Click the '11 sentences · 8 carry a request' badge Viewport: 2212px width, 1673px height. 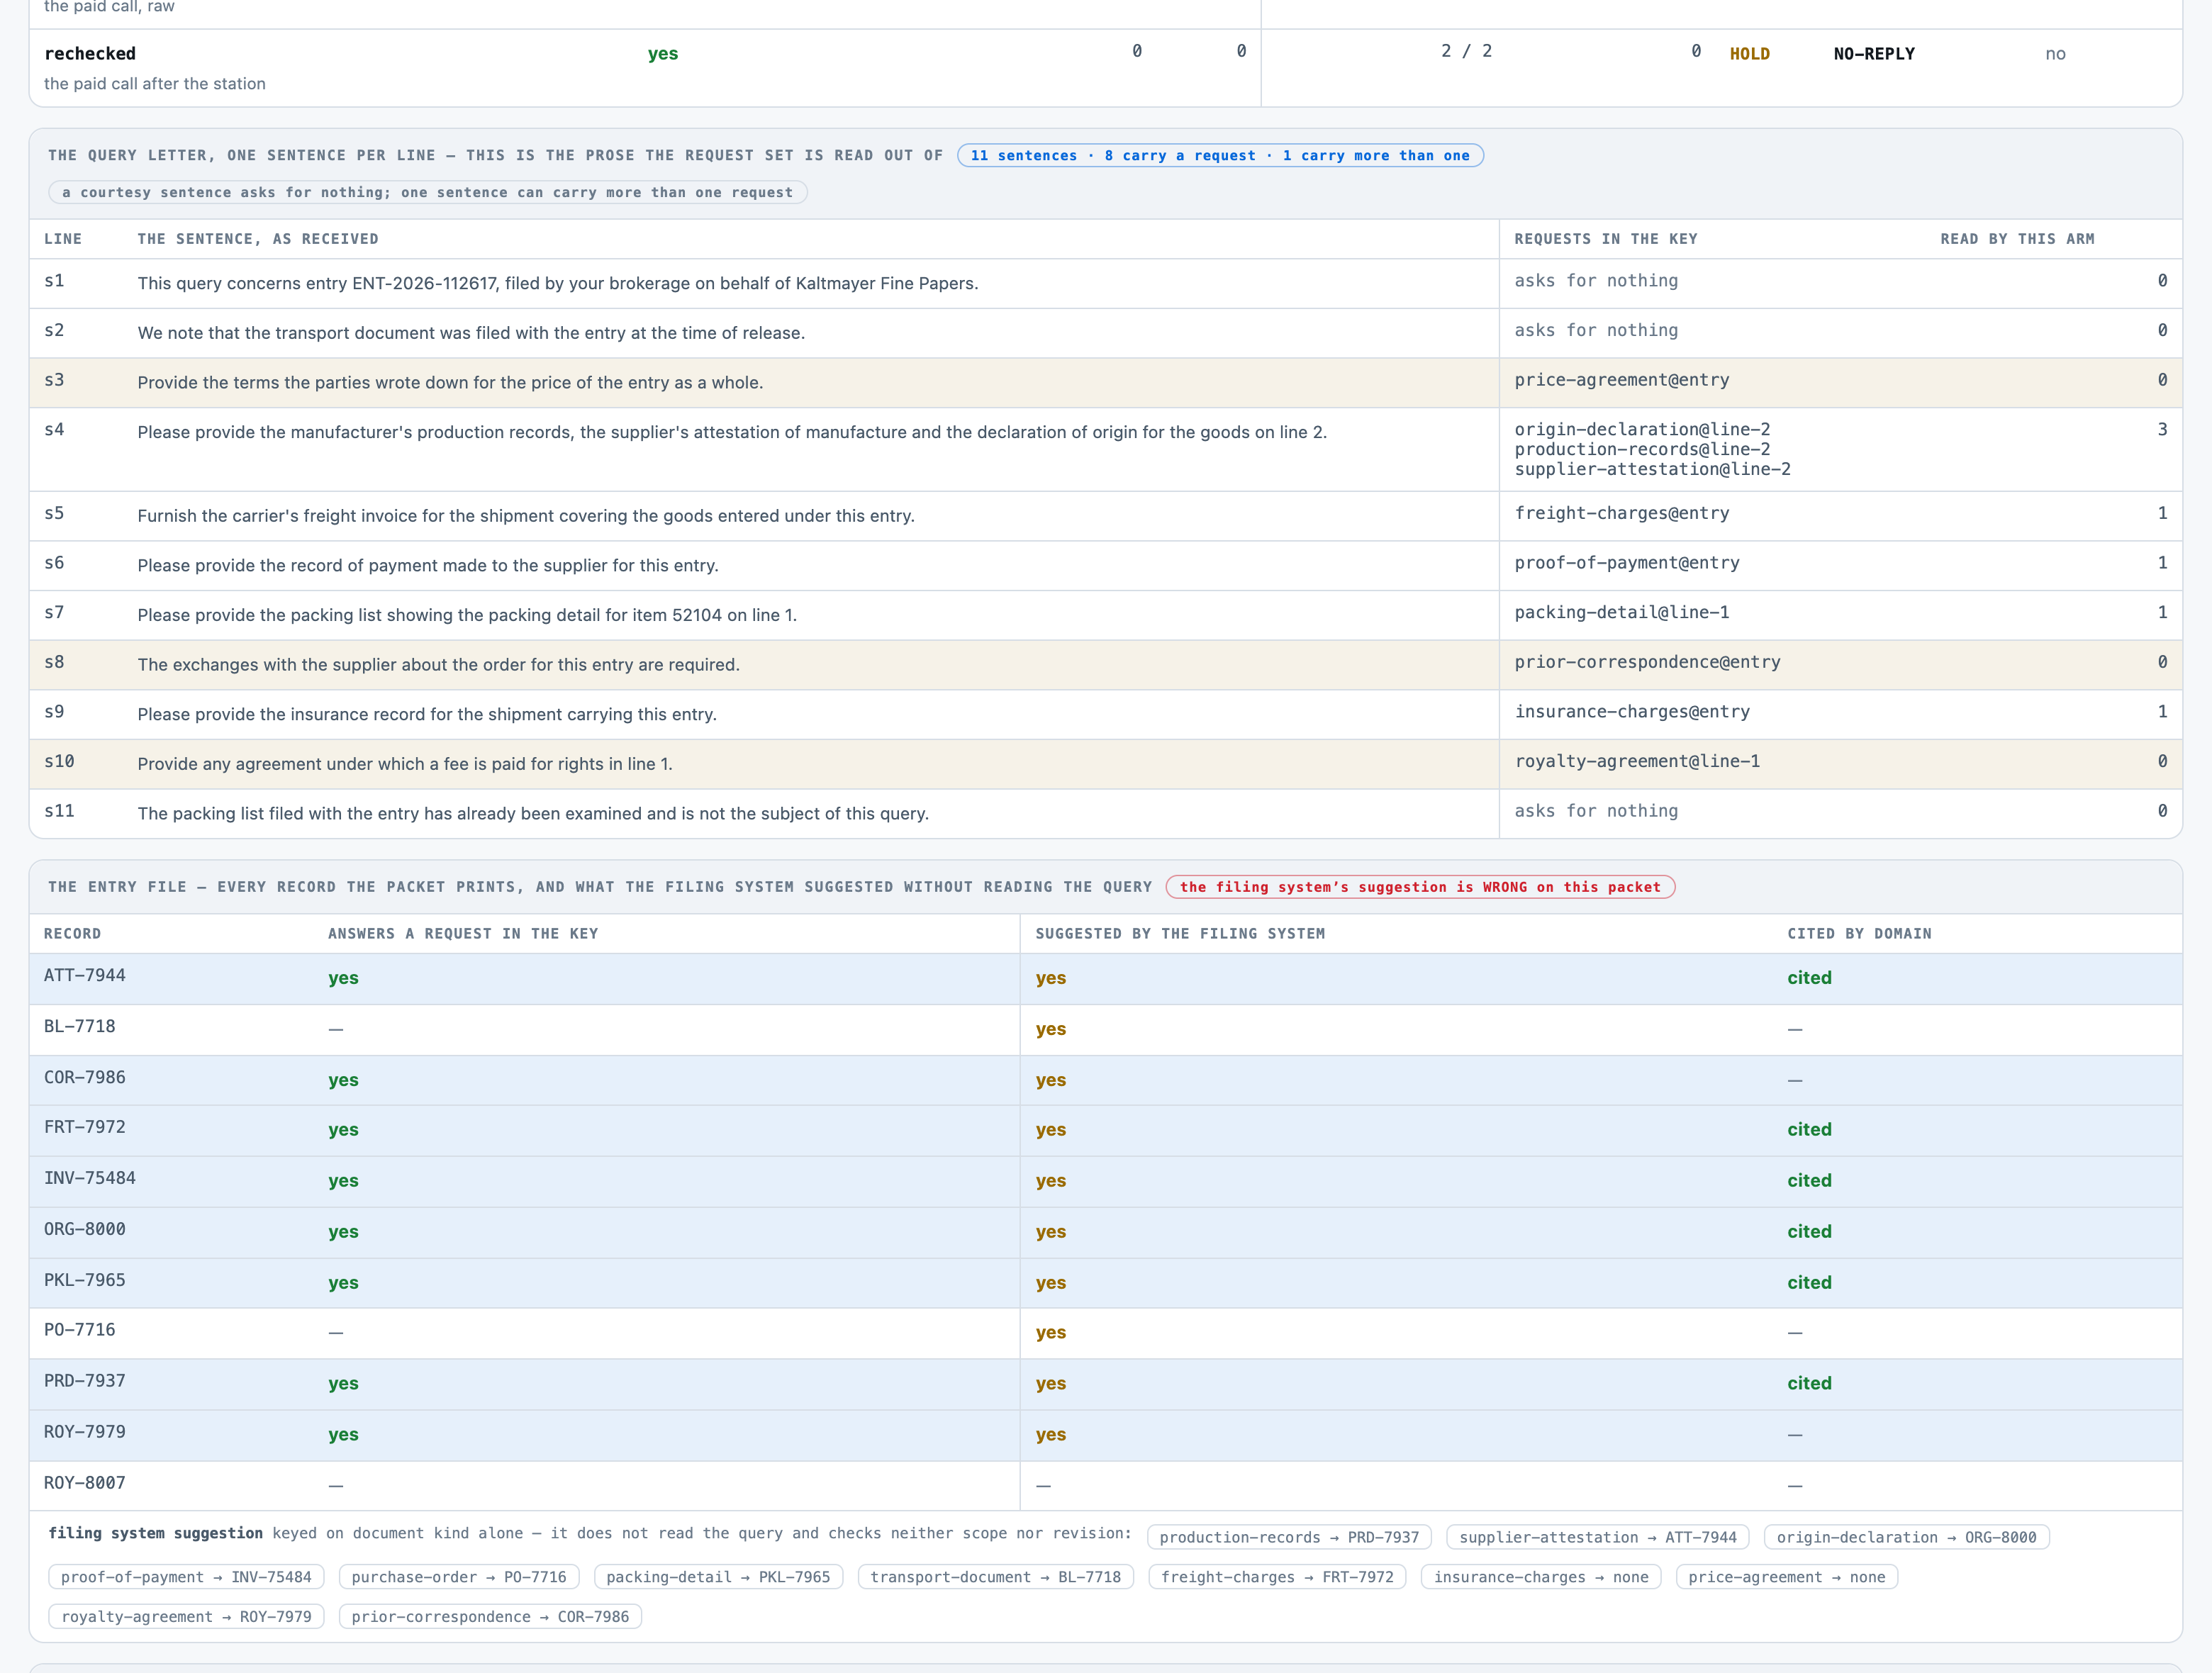tap(1220, 155)
